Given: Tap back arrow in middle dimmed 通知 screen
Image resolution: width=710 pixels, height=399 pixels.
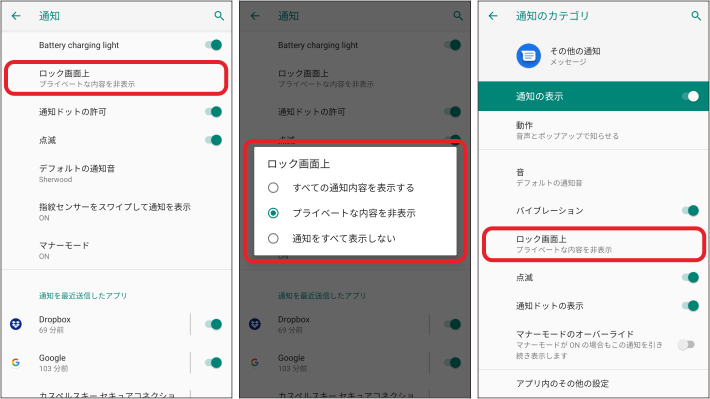Looking at the screenshot, I should click(x=255, y=16).
